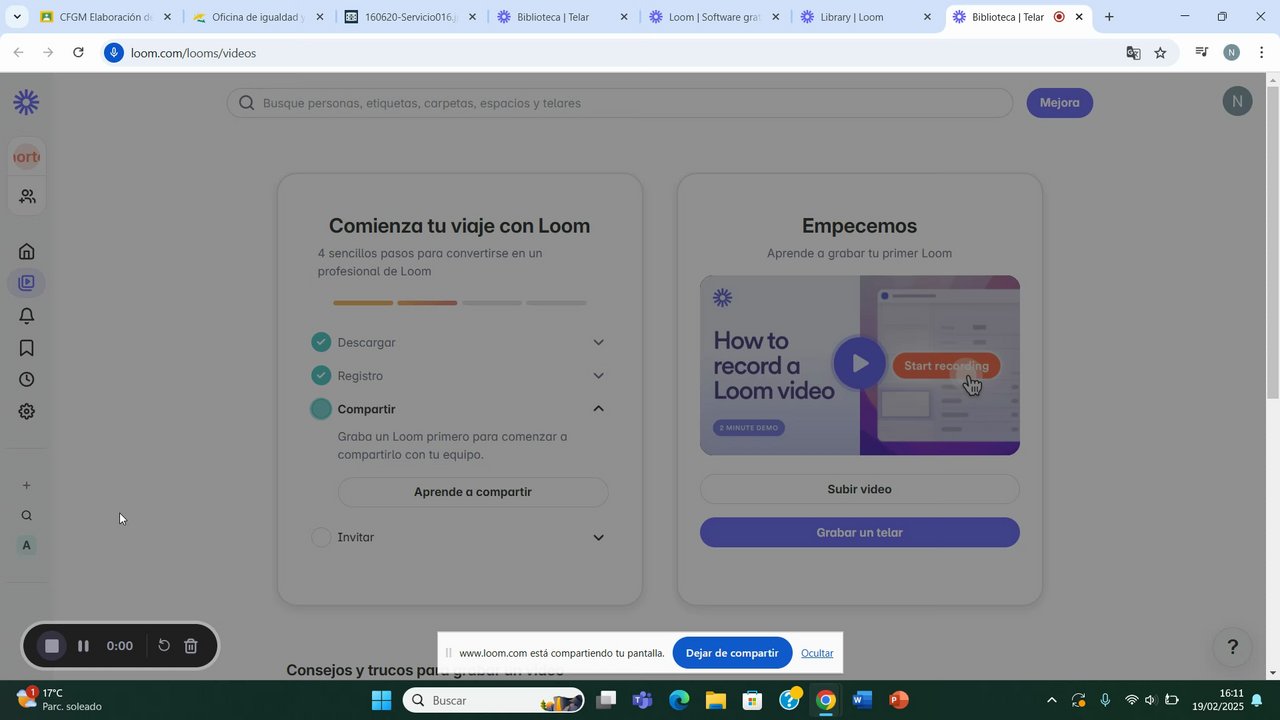Expand the Invitar step
The width and height of the screenshot is (1280, 720).
(599, 538)
